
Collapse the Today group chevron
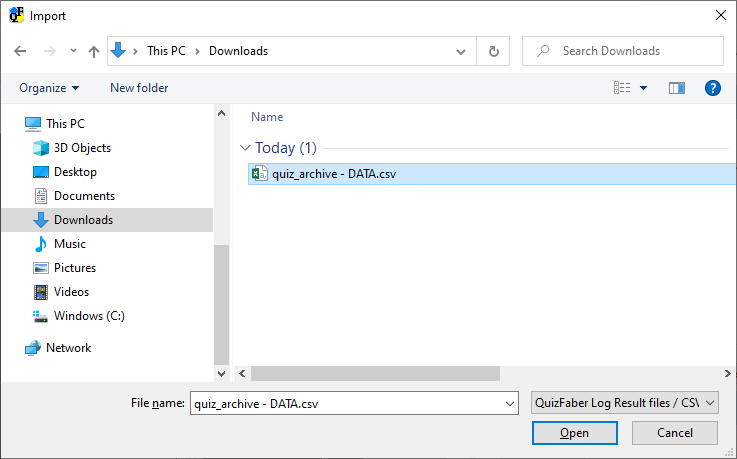[245, 148]
